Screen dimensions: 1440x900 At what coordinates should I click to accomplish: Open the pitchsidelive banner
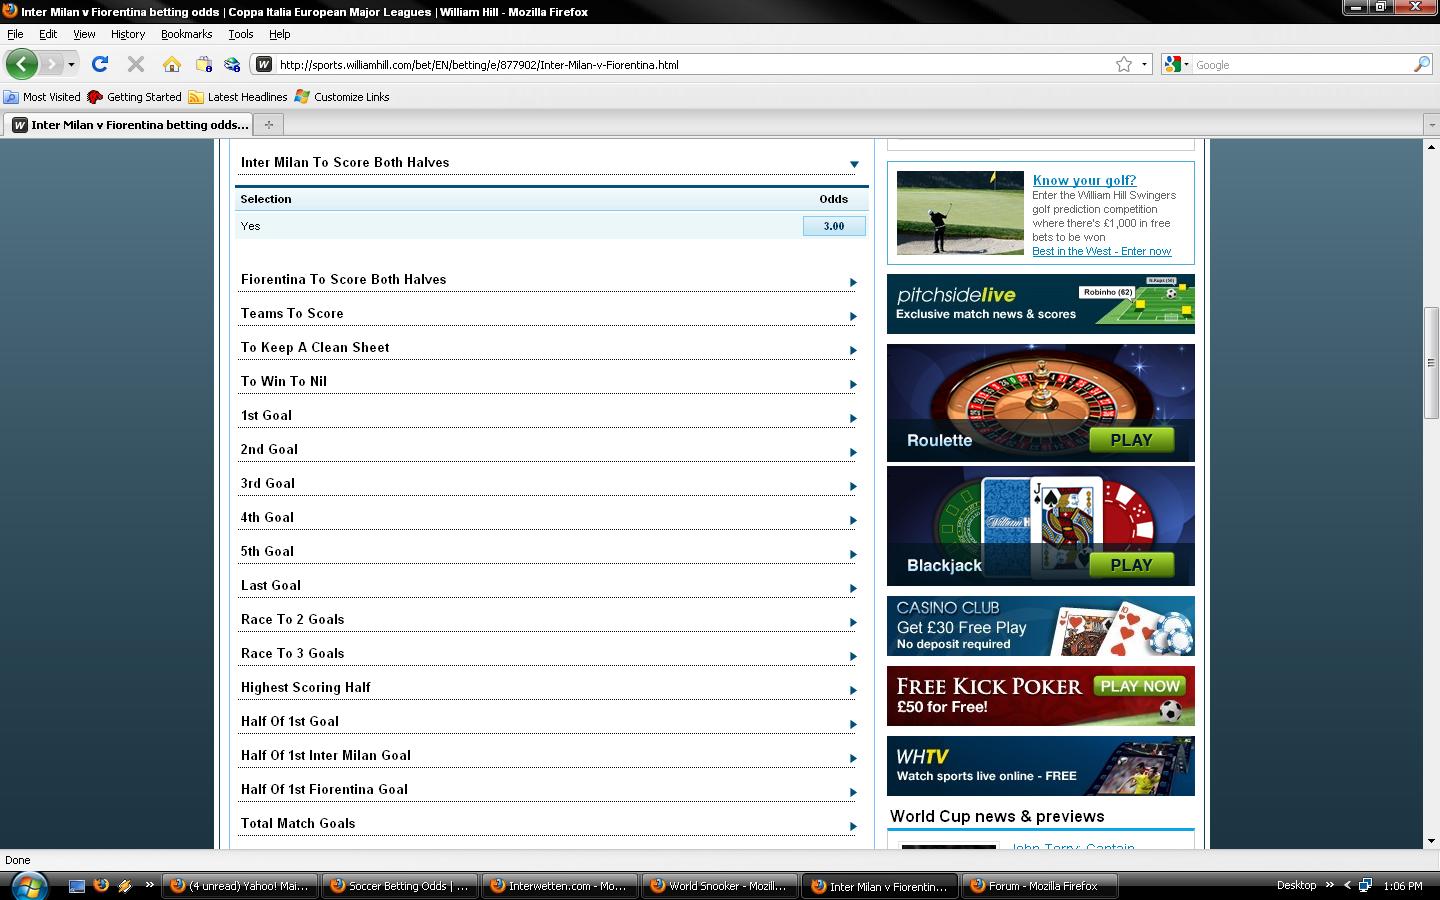point(1040,304)
